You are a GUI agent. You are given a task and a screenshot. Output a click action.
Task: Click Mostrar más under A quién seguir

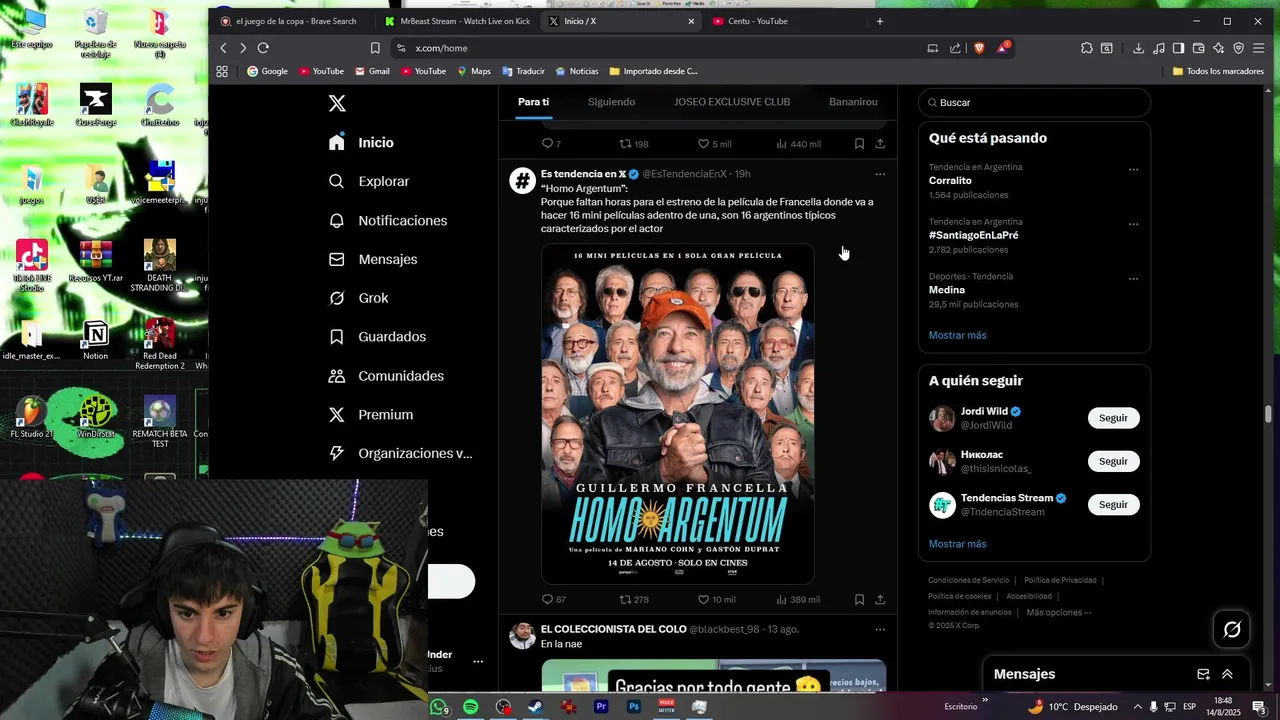(x=957, y=544)
